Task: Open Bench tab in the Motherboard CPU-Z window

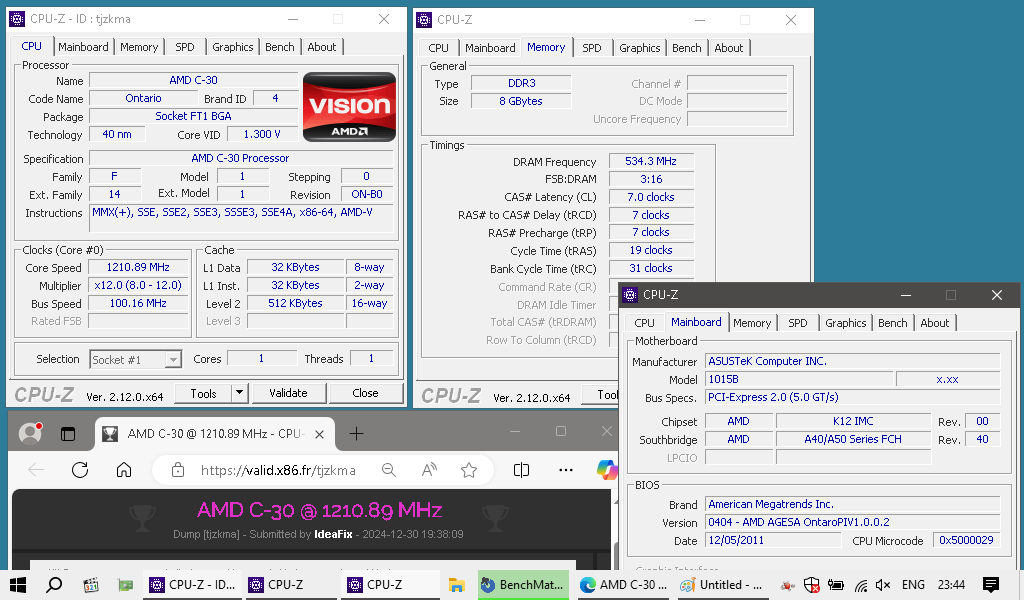Action: (893, 323)
